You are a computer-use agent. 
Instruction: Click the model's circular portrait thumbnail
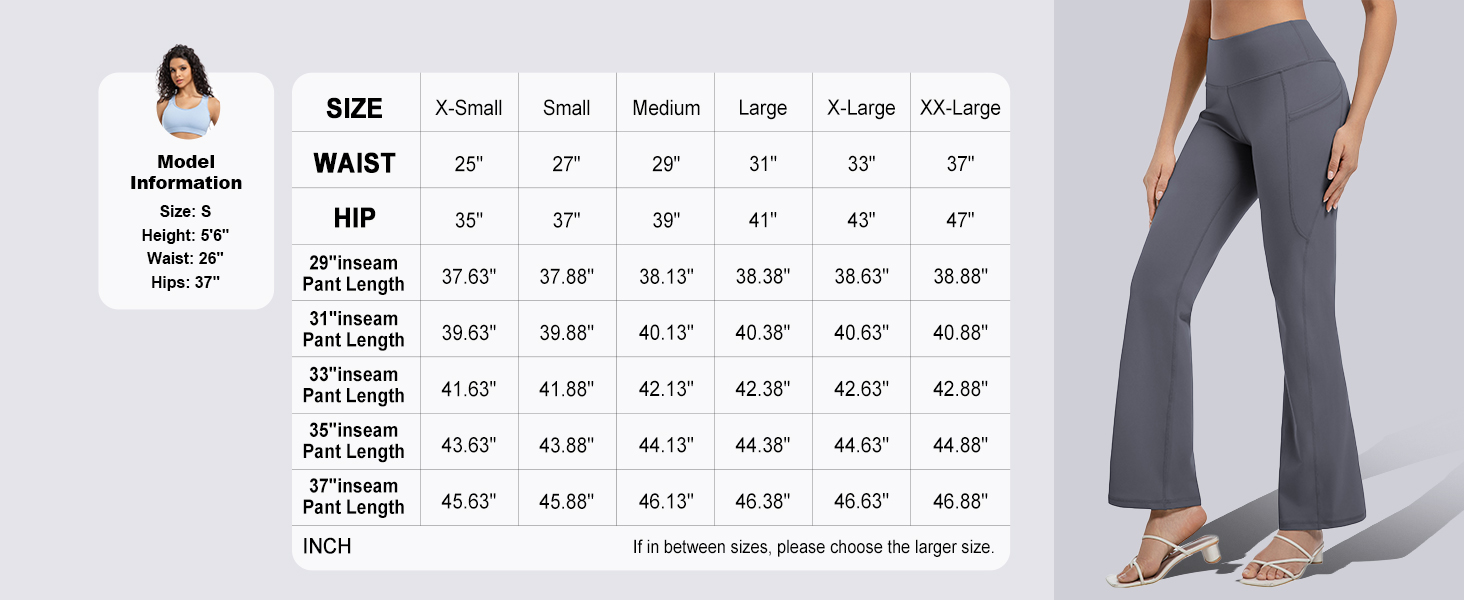[x=187, y=92]
